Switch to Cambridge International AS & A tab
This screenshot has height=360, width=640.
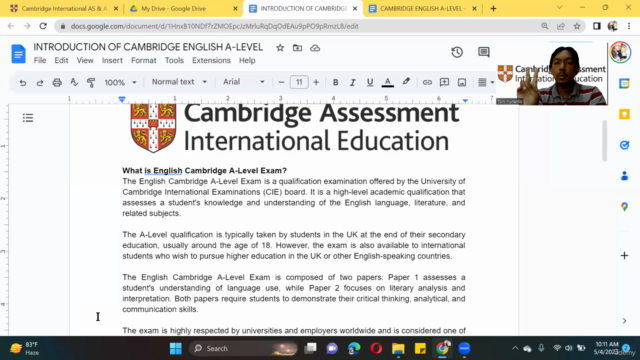point(64,8)
